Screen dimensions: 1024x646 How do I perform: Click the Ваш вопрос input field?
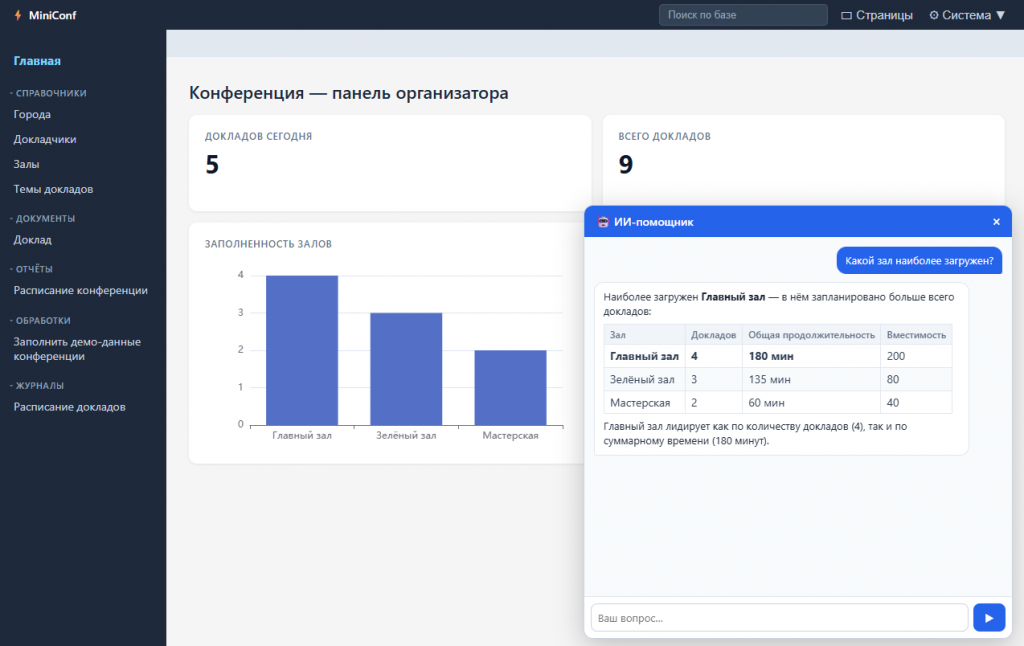[779, 618]
